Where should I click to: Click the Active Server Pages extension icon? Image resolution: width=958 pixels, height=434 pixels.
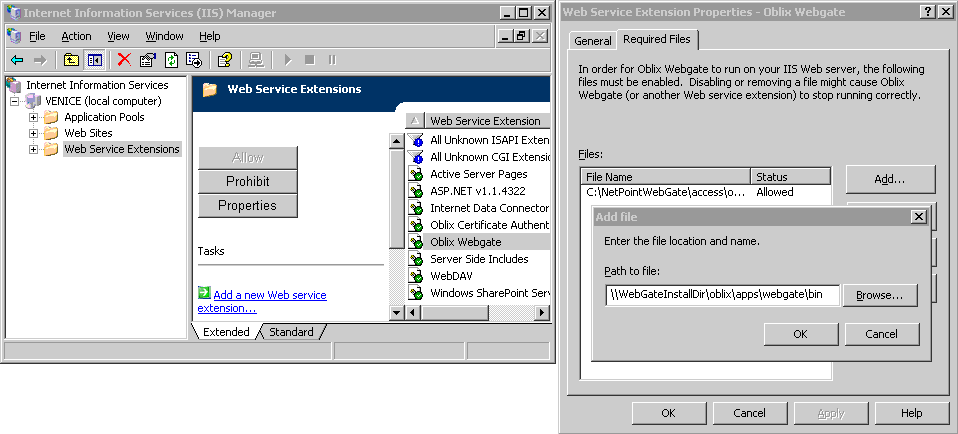point(416,175)
